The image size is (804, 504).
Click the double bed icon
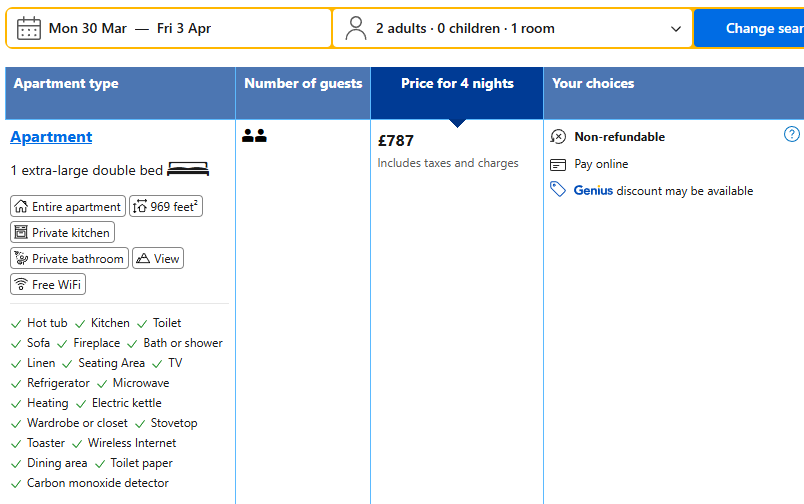188,169
